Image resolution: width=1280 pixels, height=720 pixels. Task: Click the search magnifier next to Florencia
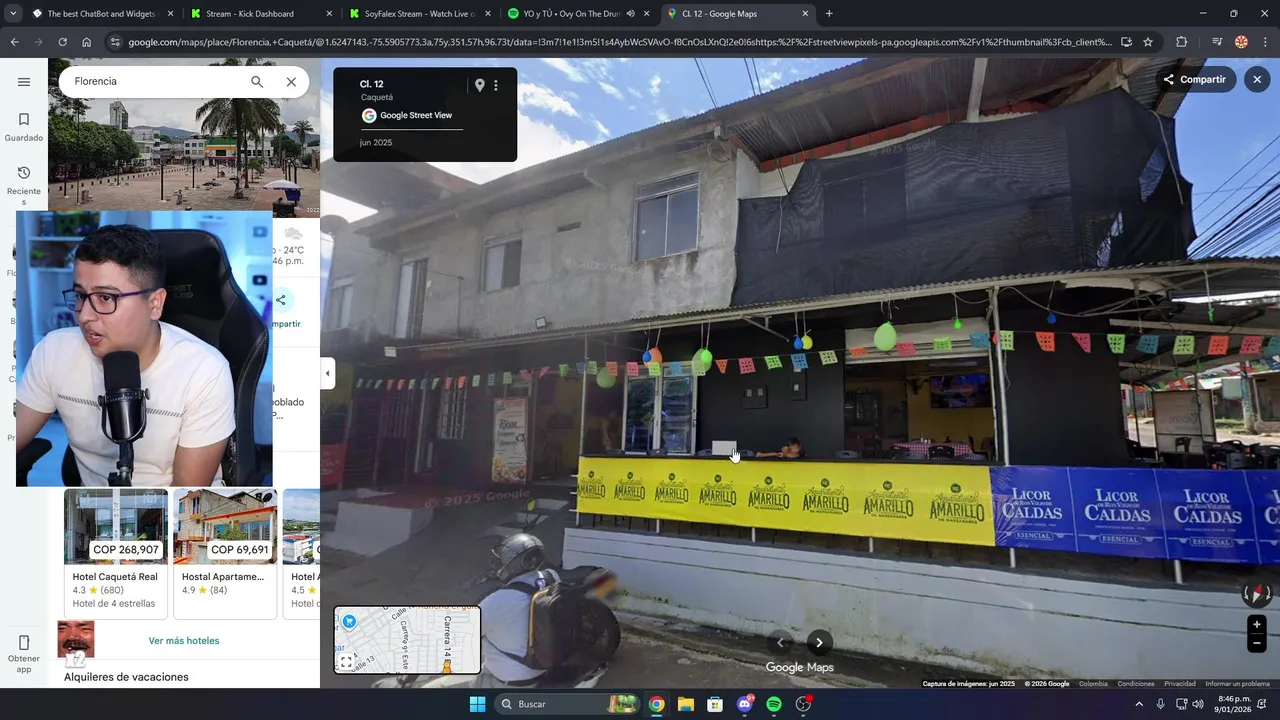click(257, 82)
